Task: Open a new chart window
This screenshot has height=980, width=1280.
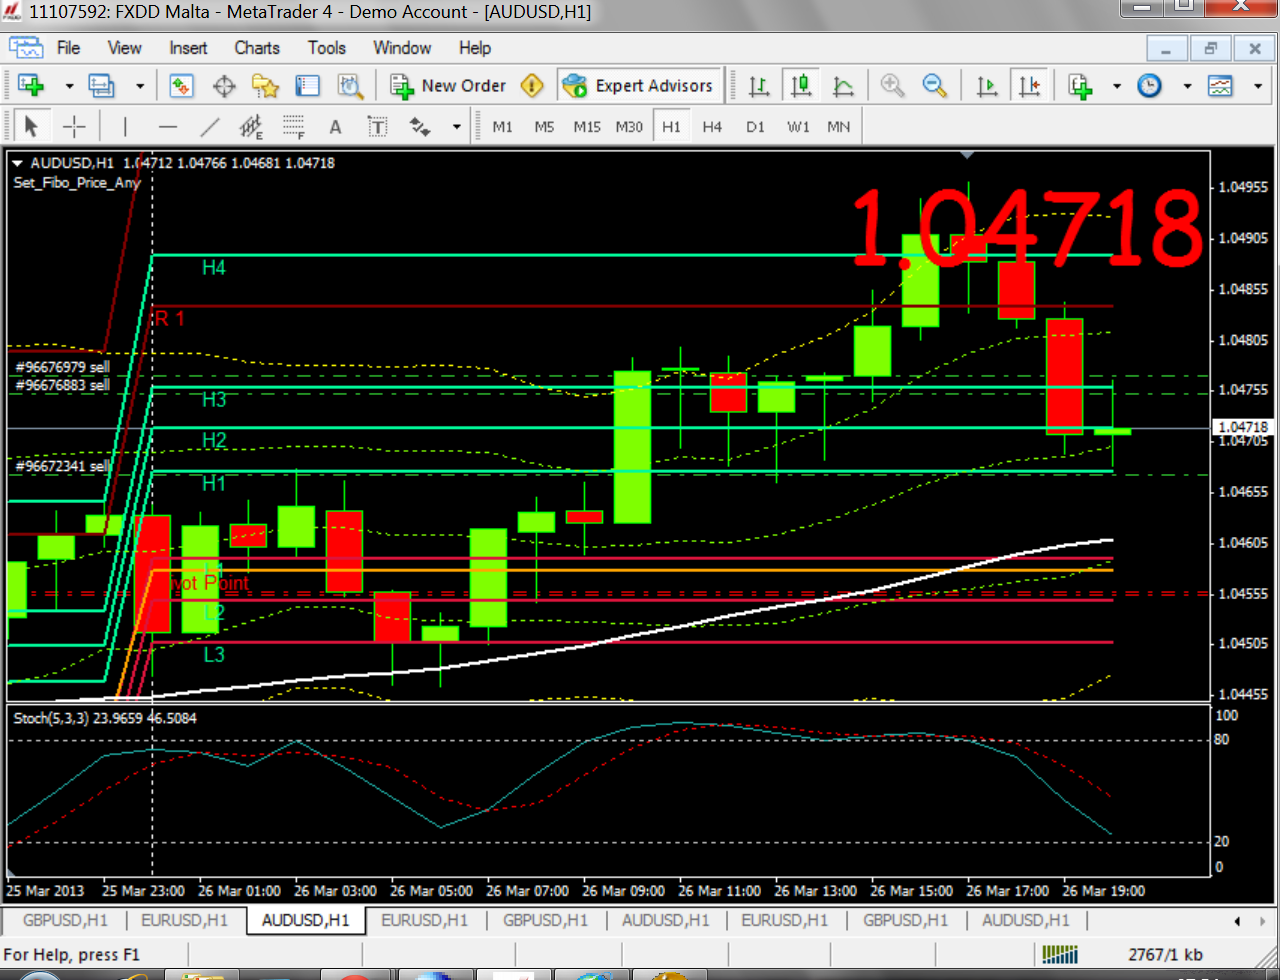Action: (x=30, y=86)
